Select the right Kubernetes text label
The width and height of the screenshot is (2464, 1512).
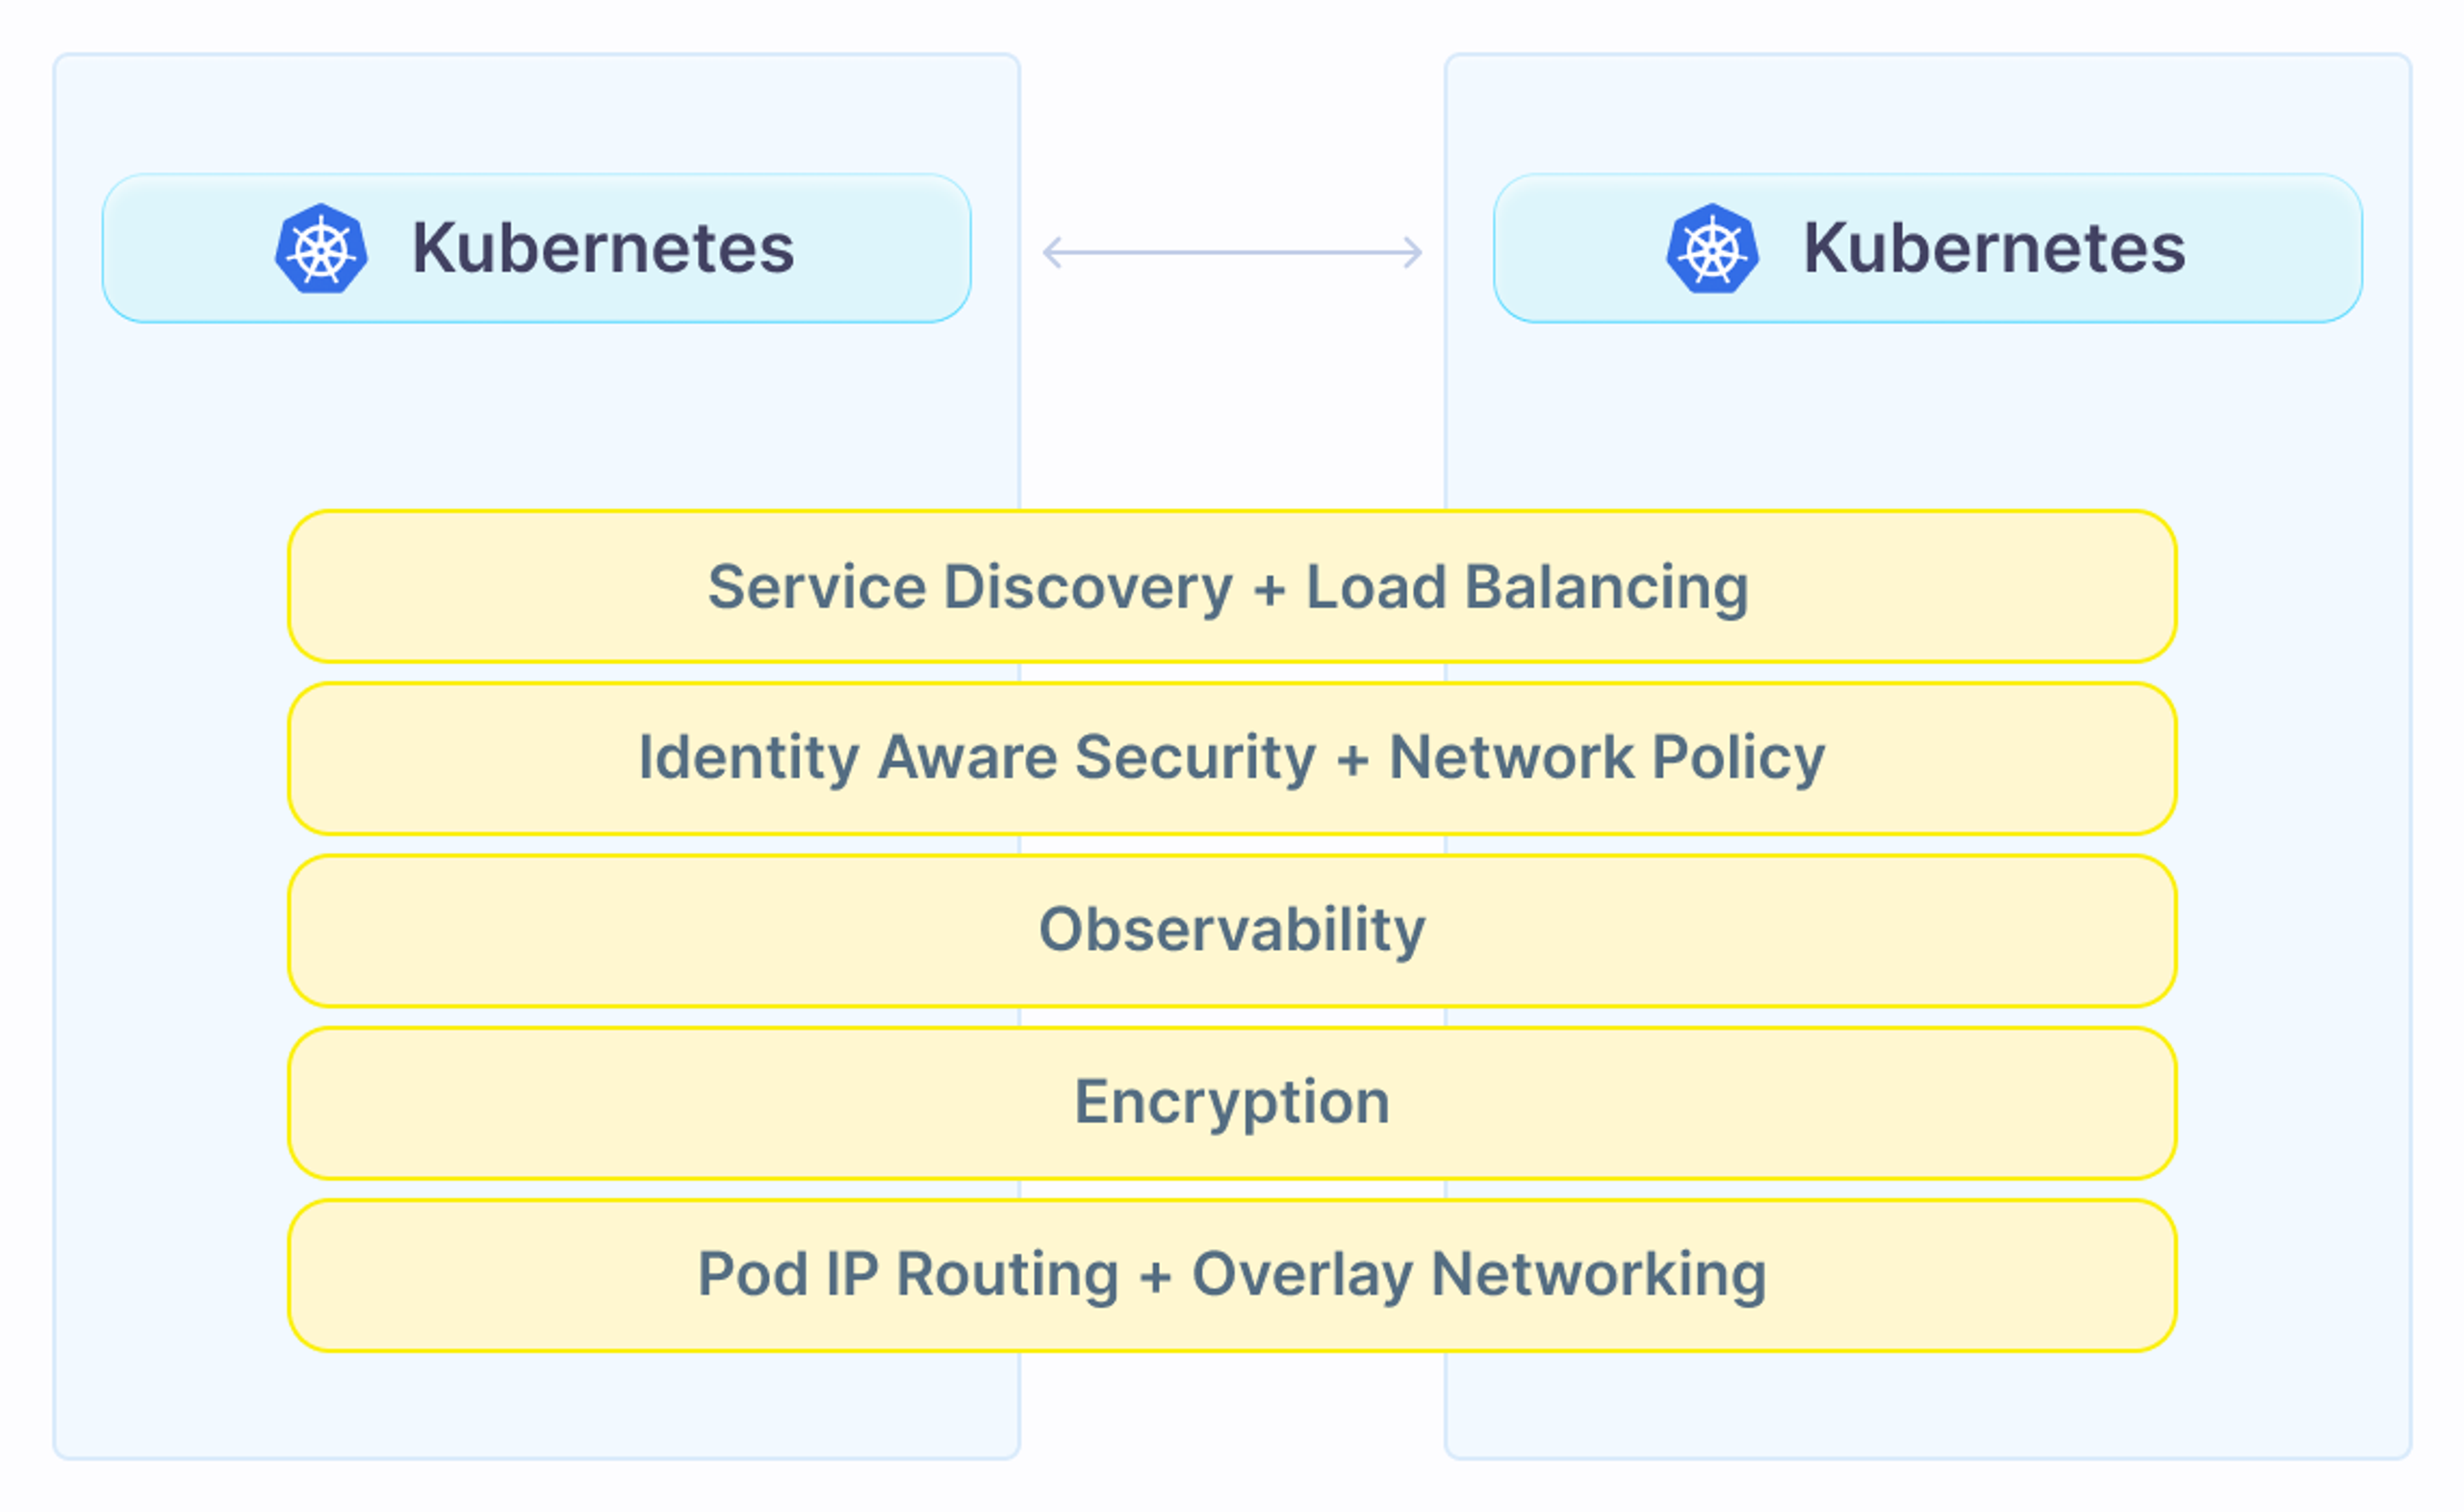coord(1994,249)
